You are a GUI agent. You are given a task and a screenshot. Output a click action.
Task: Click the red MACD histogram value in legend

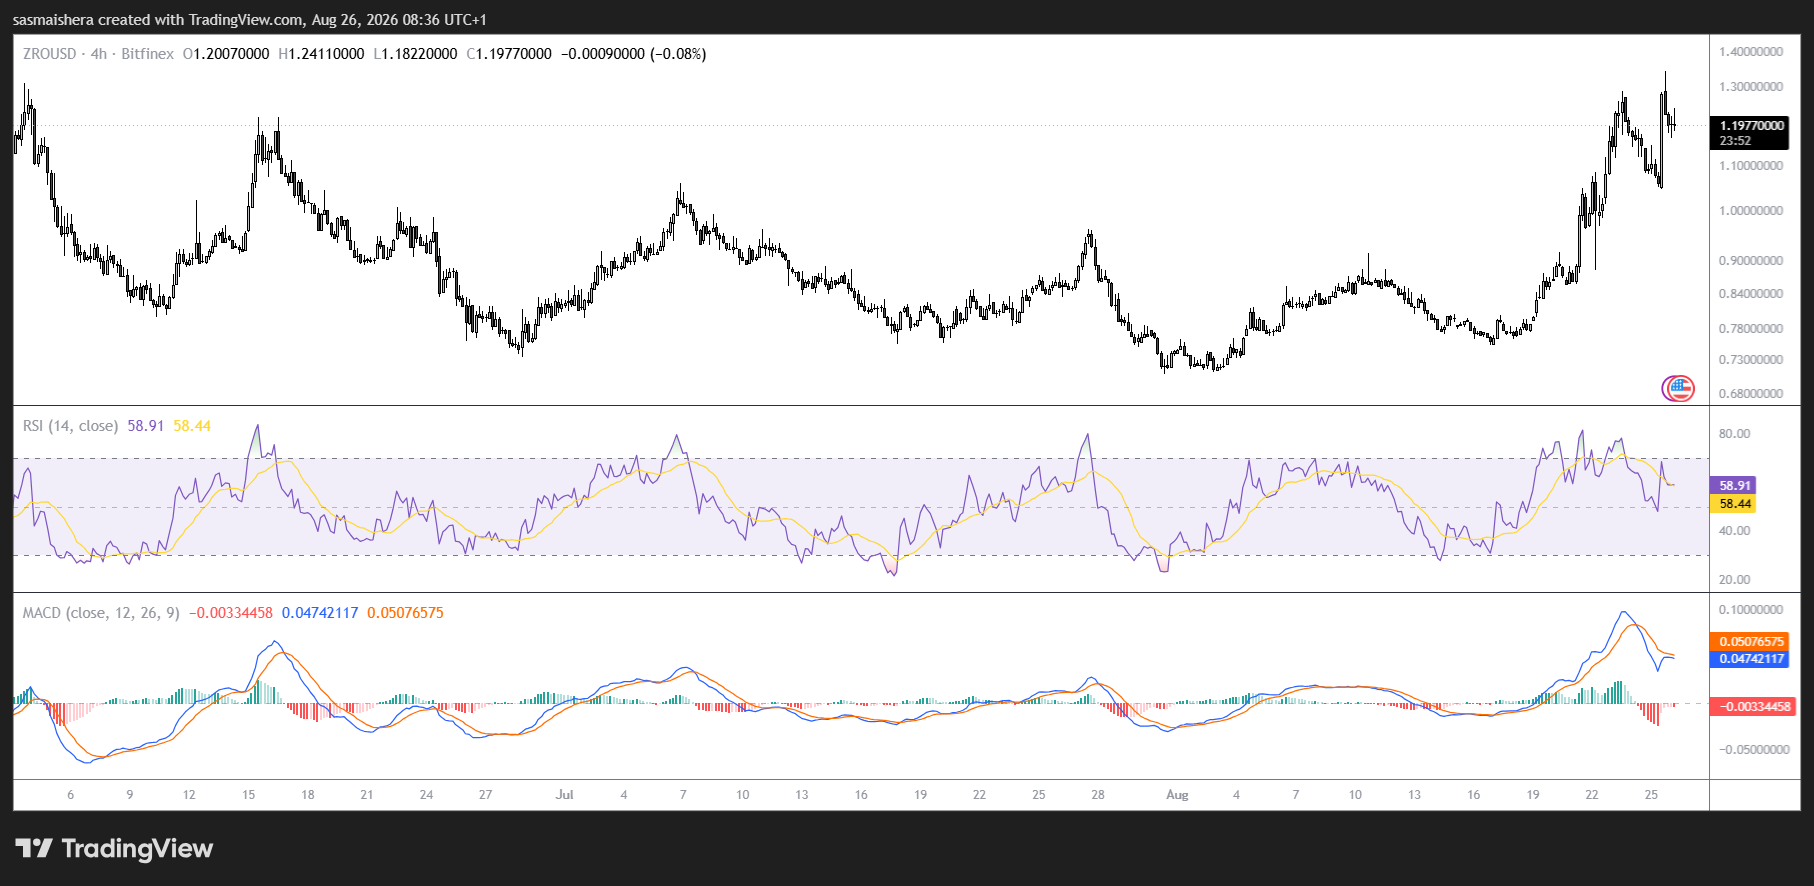point(231,613)
